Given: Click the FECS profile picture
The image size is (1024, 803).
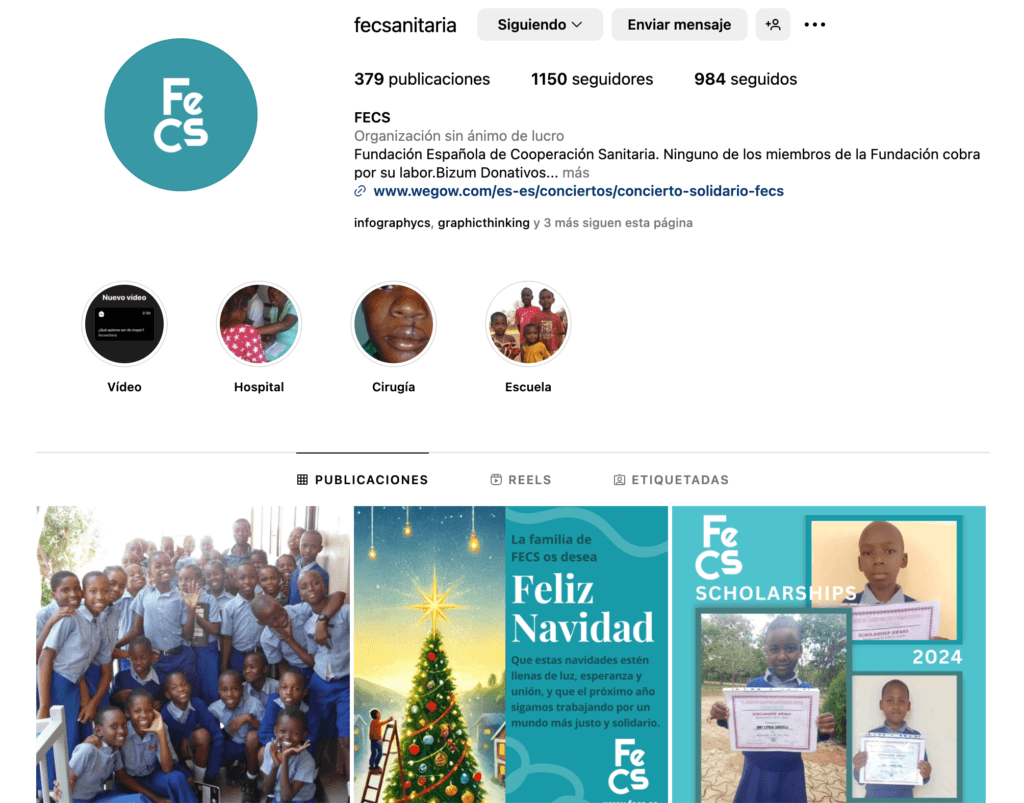Looking at the screenshot, I should (x=181, y=115).
